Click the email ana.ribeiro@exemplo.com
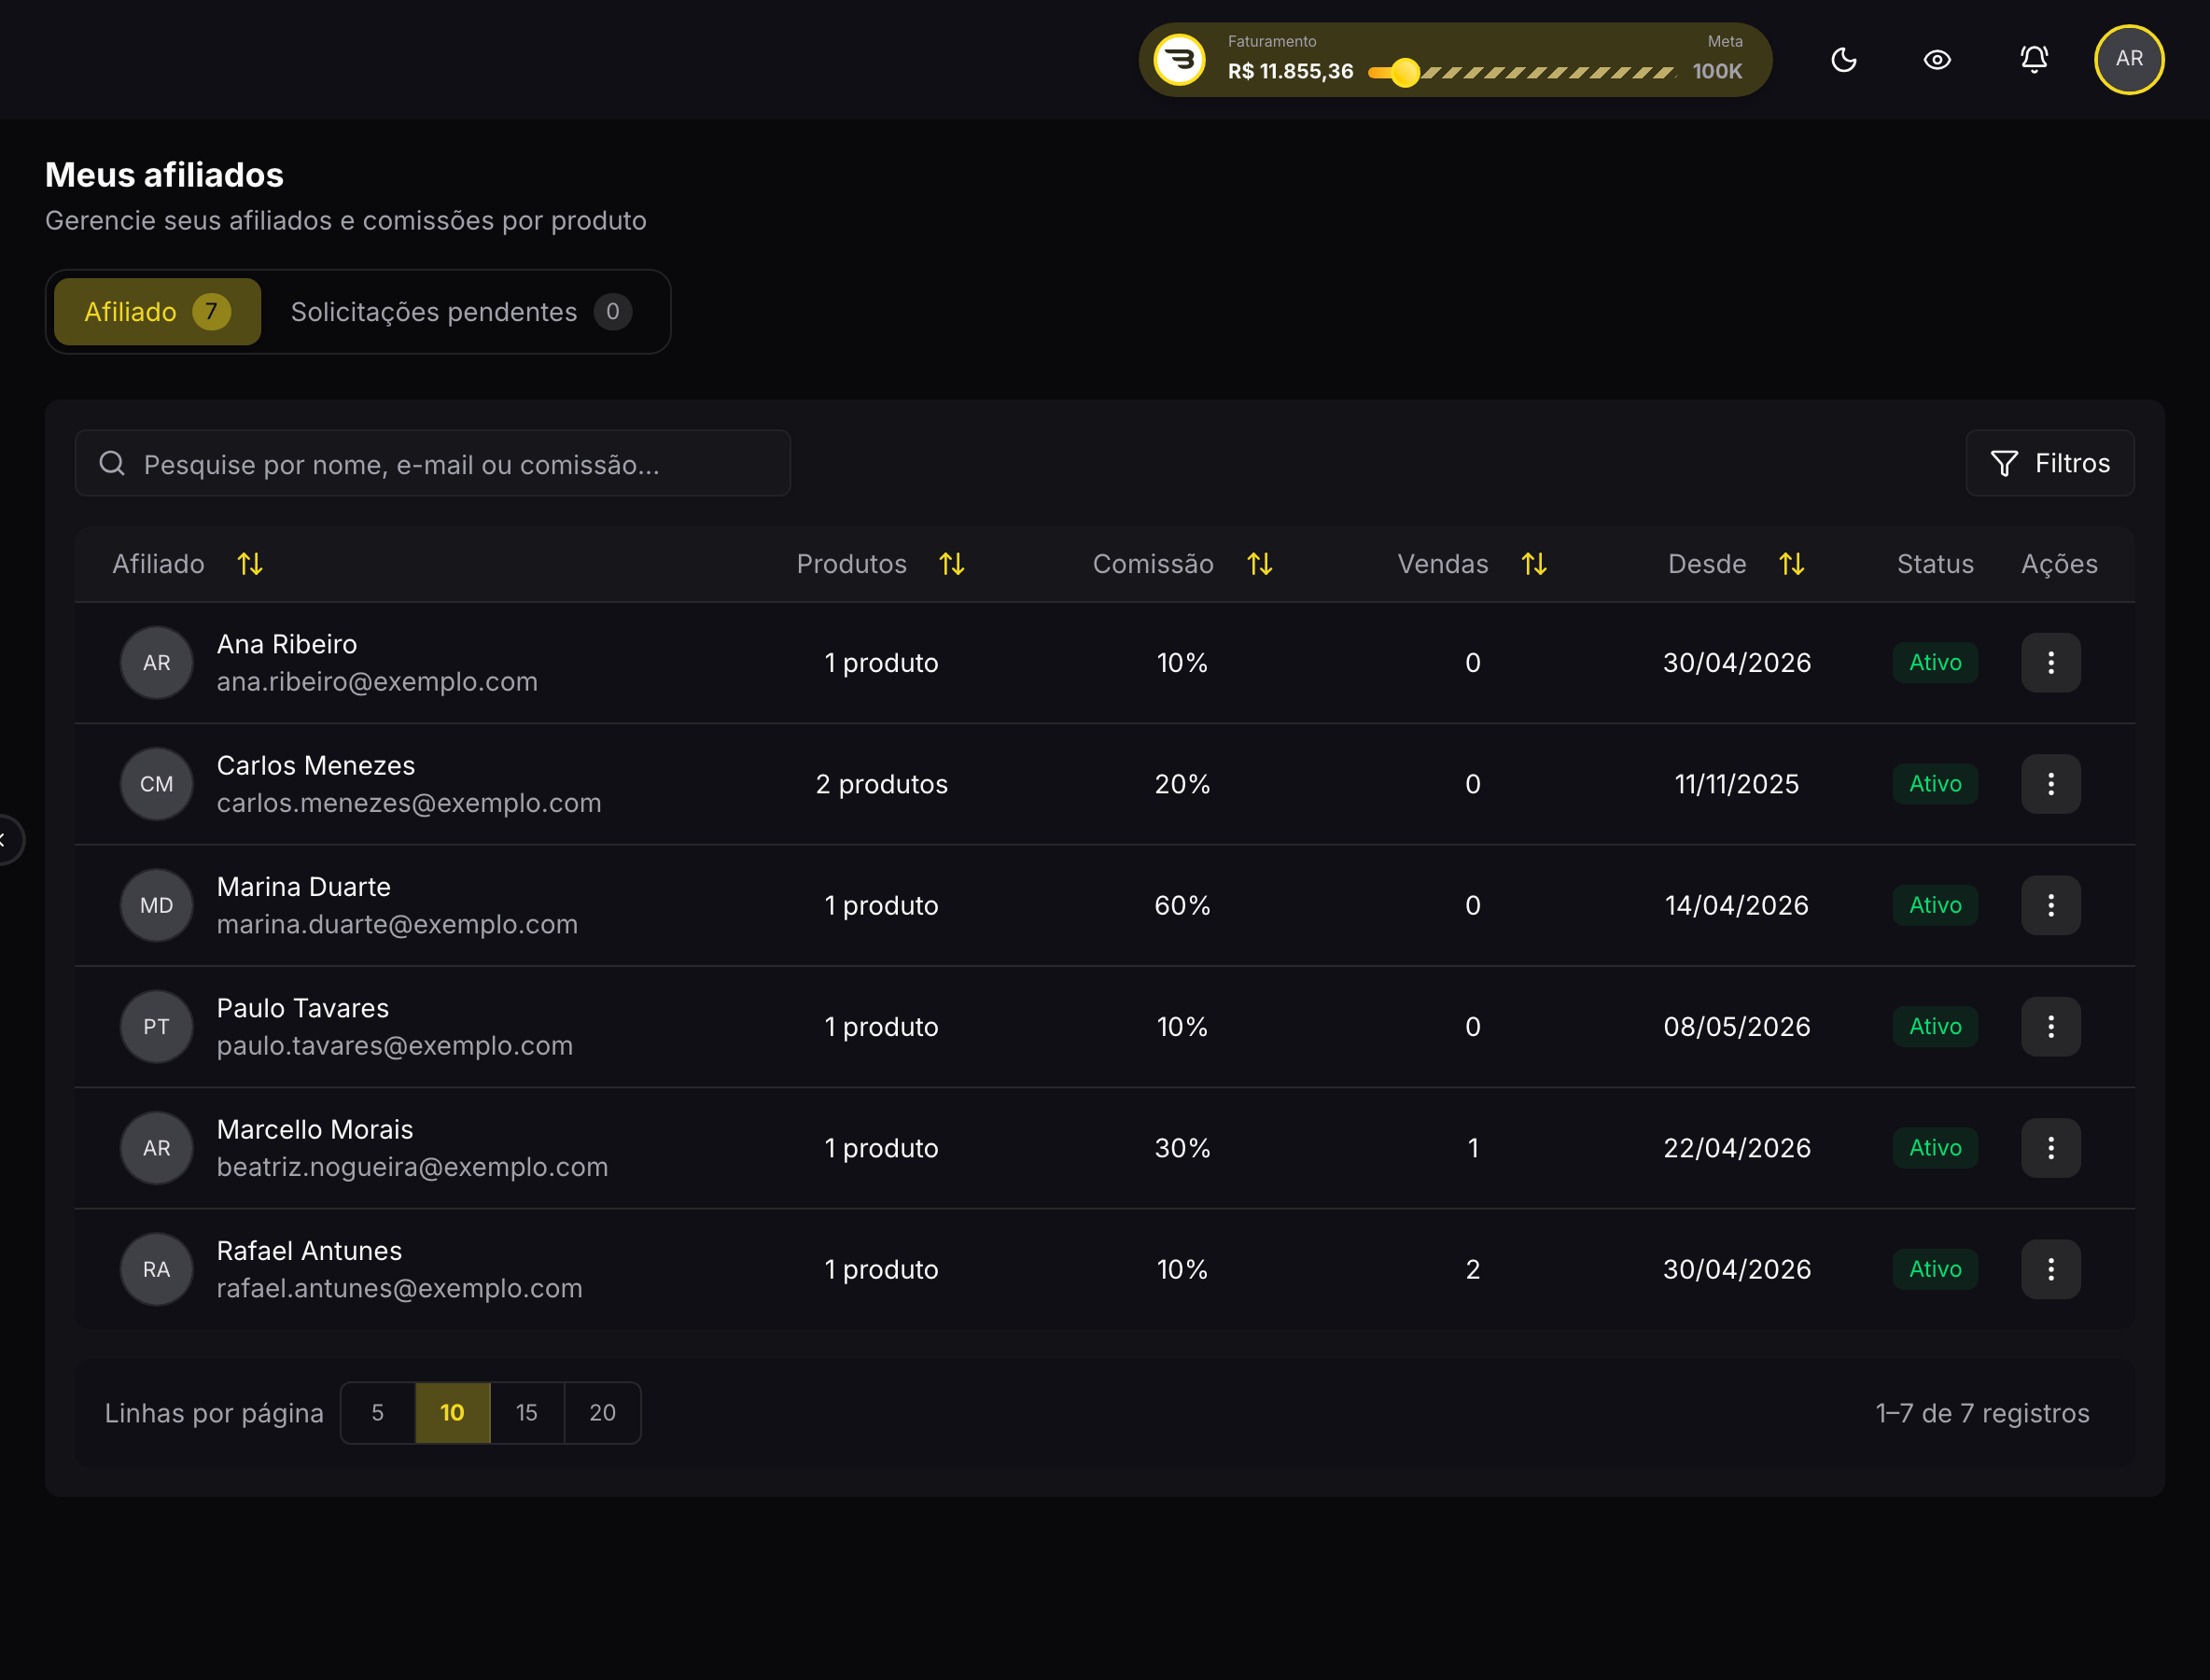Image resolution: width=2210 pixels, height=1680 pixels. tap(377, 682)
